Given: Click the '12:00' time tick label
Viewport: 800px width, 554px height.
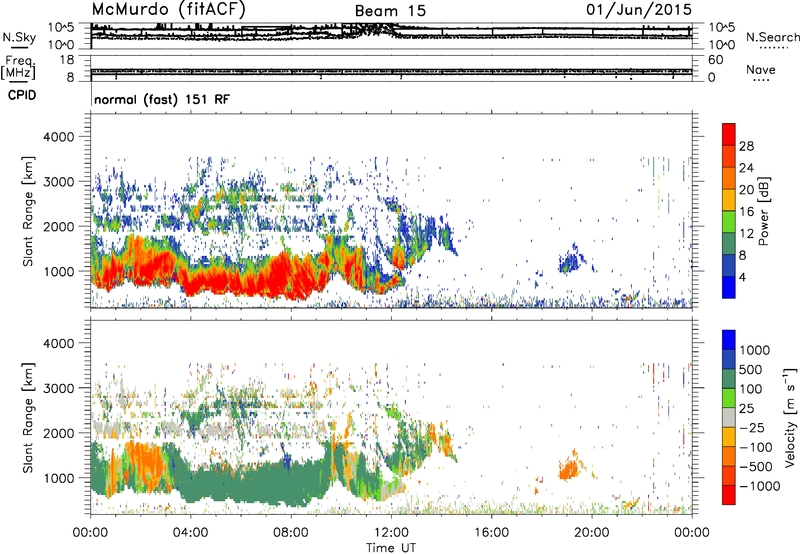Looking at the screenshot, I should [391, 533].
